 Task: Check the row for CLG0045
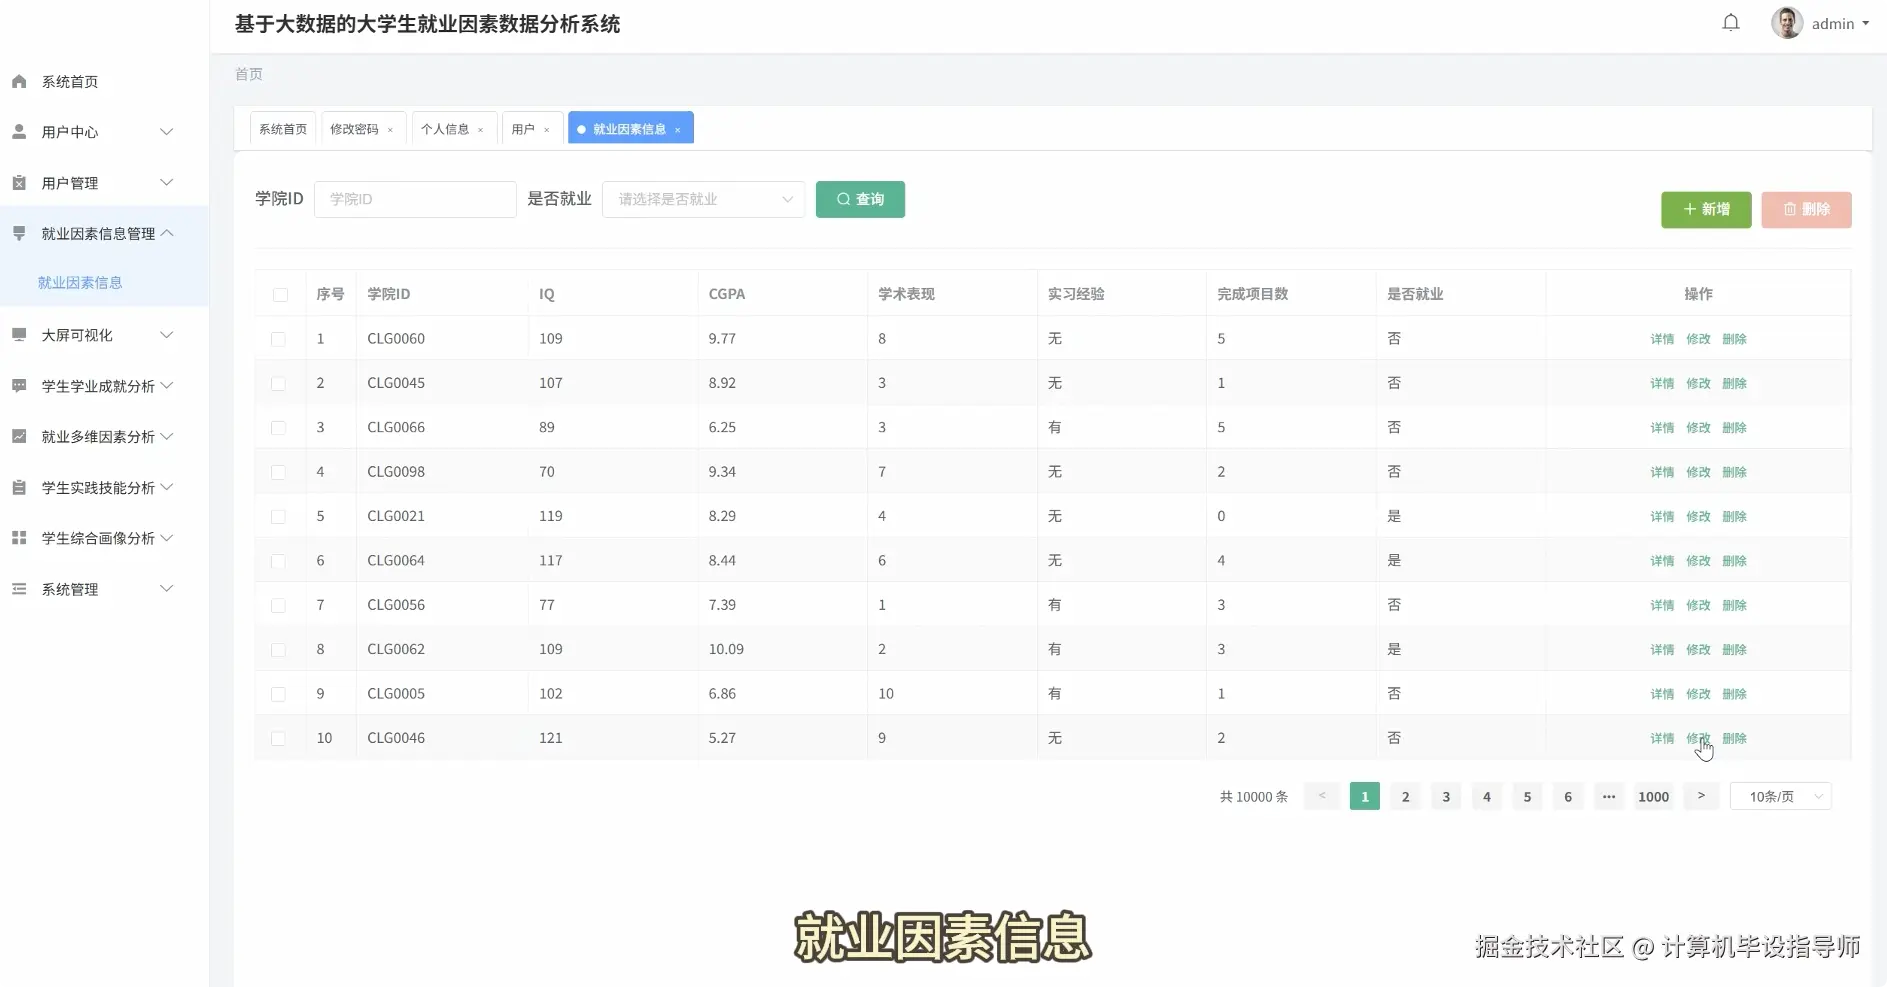click(x=278, y=383)
